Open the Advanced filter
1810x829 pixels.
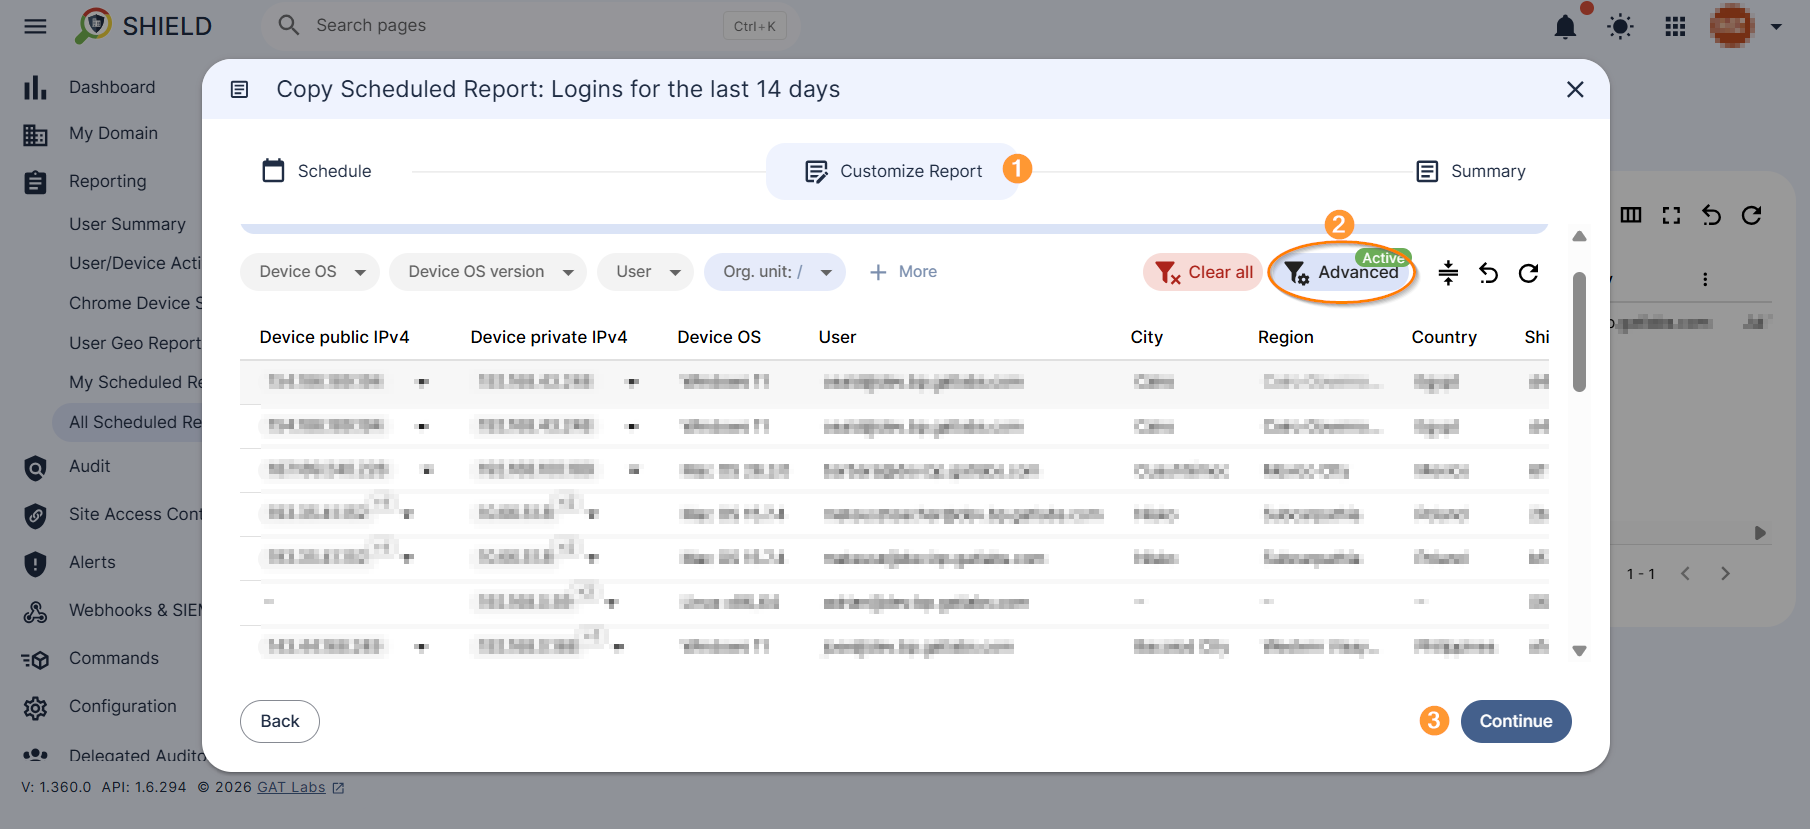click(1342, 272)
